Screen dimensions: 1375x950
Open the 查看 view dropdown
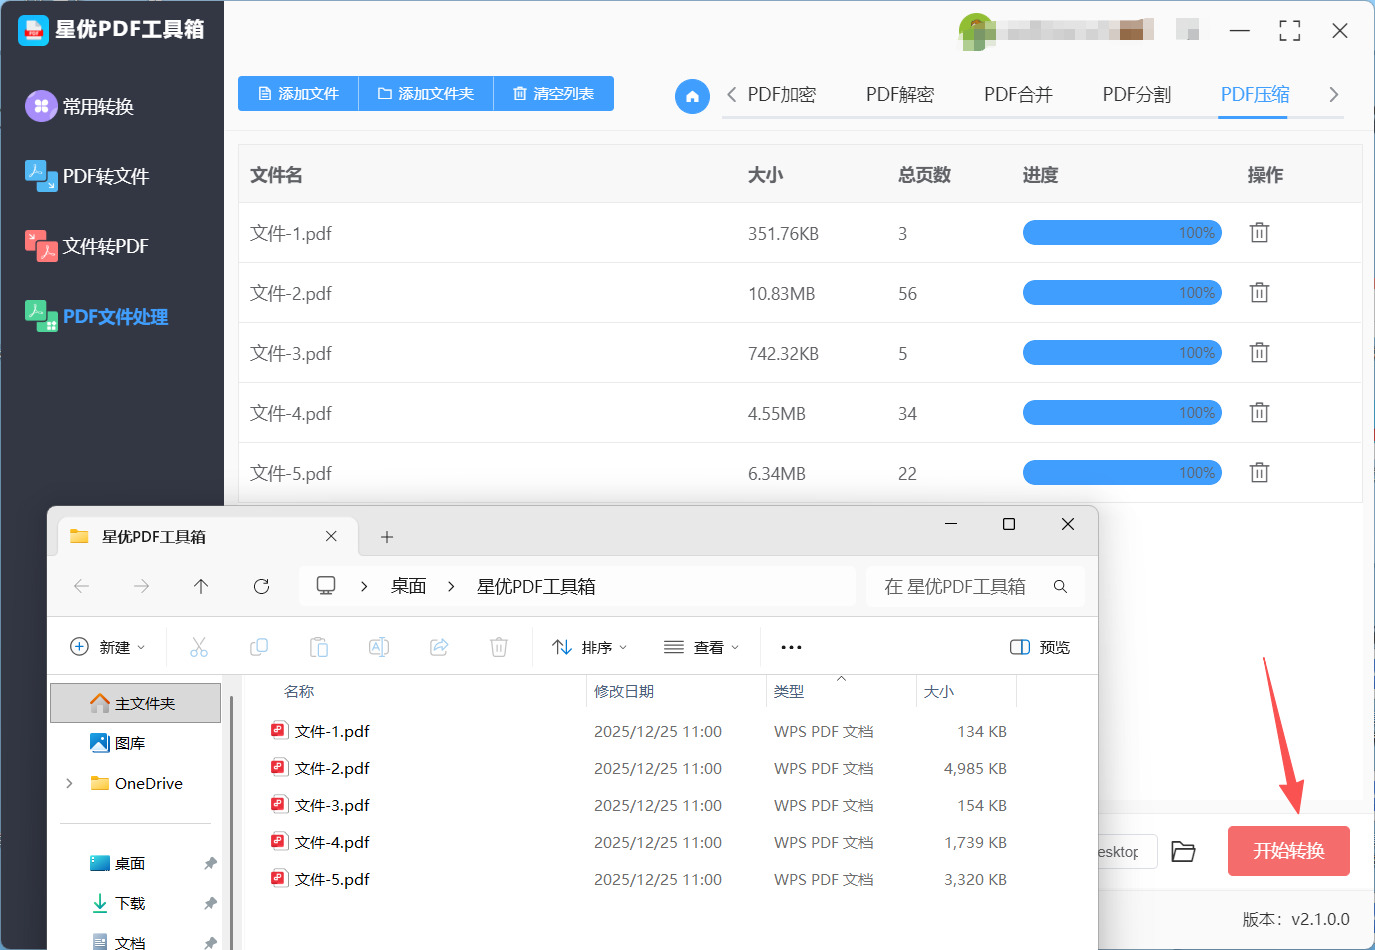pos(702,647)
